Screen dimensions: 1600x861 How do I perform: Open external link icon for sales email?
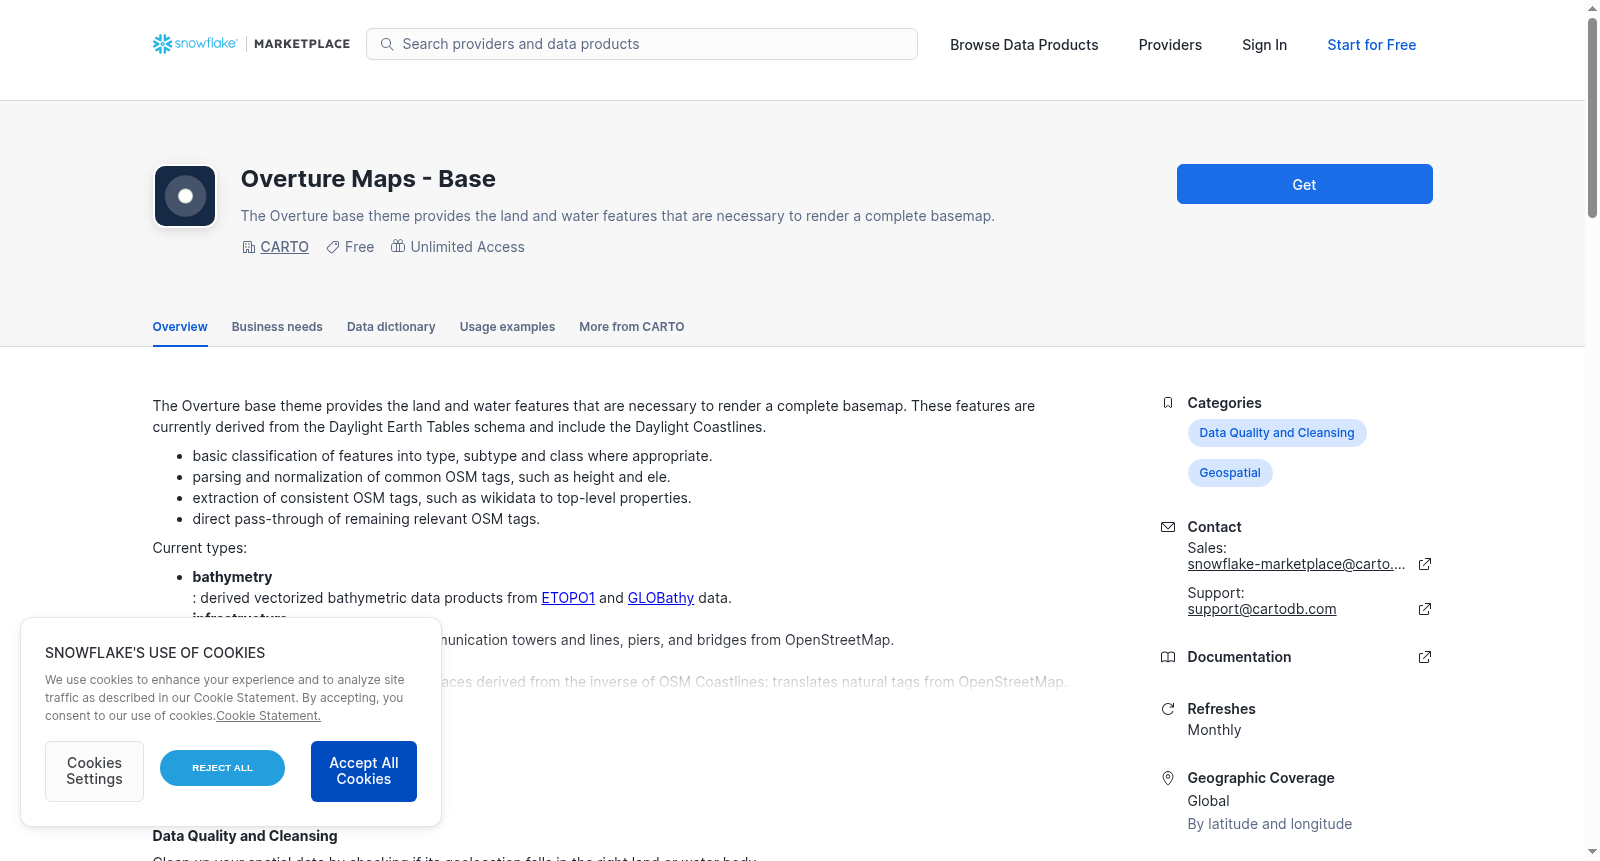point(1425,564)
